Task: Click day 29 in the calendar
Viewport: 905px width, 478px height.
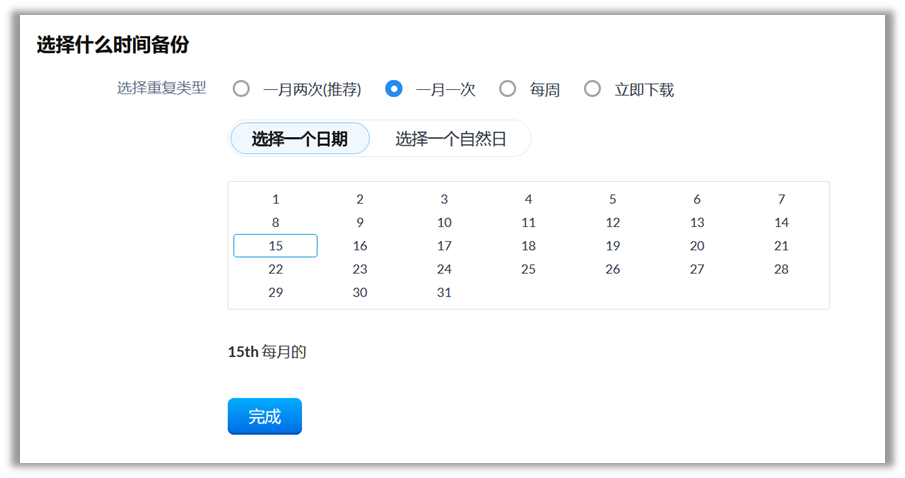Action: tap(276, 293)
